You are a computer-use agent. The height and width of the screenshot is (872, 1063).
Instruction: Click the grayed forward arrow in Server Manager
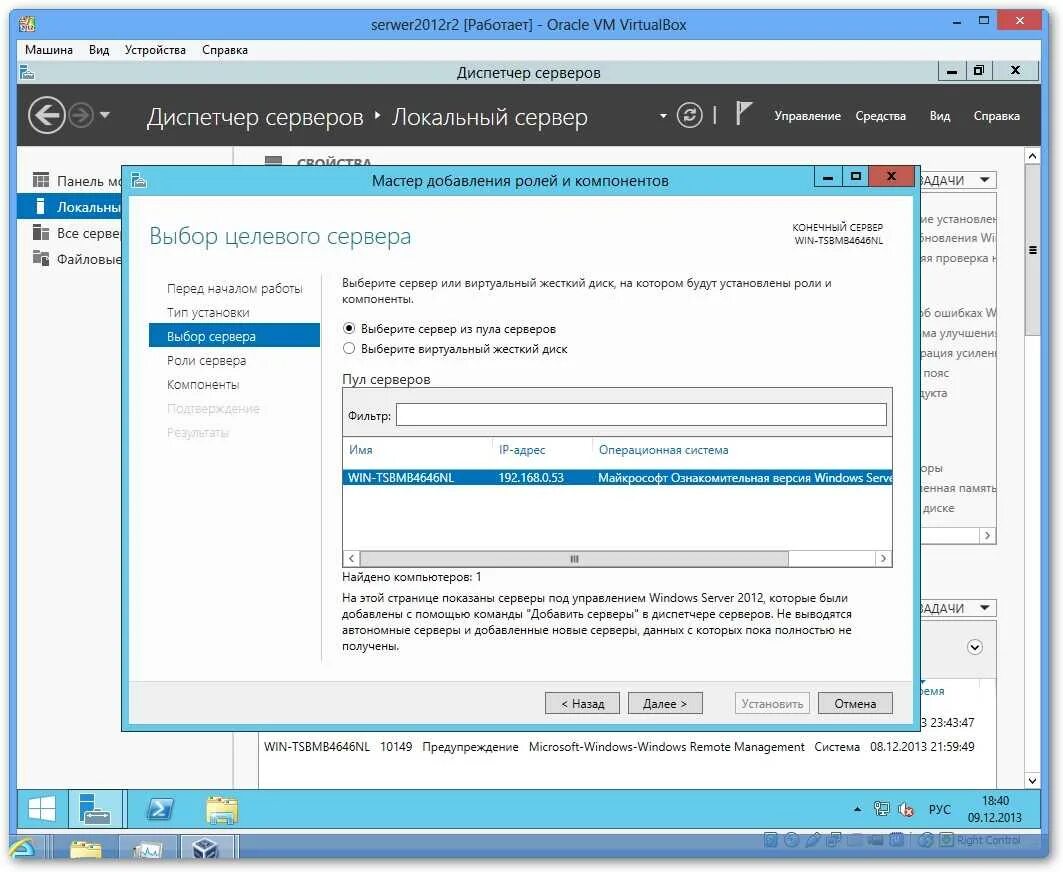tap(81, 115)
